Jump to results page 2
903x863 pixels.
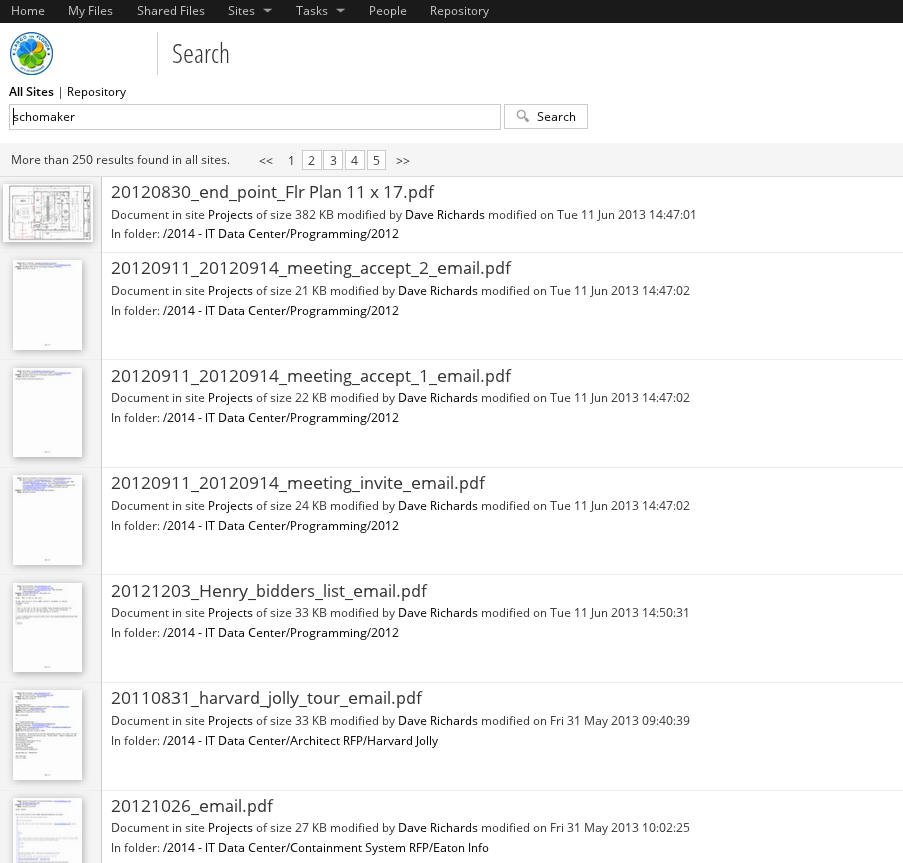tap(312, 160)
